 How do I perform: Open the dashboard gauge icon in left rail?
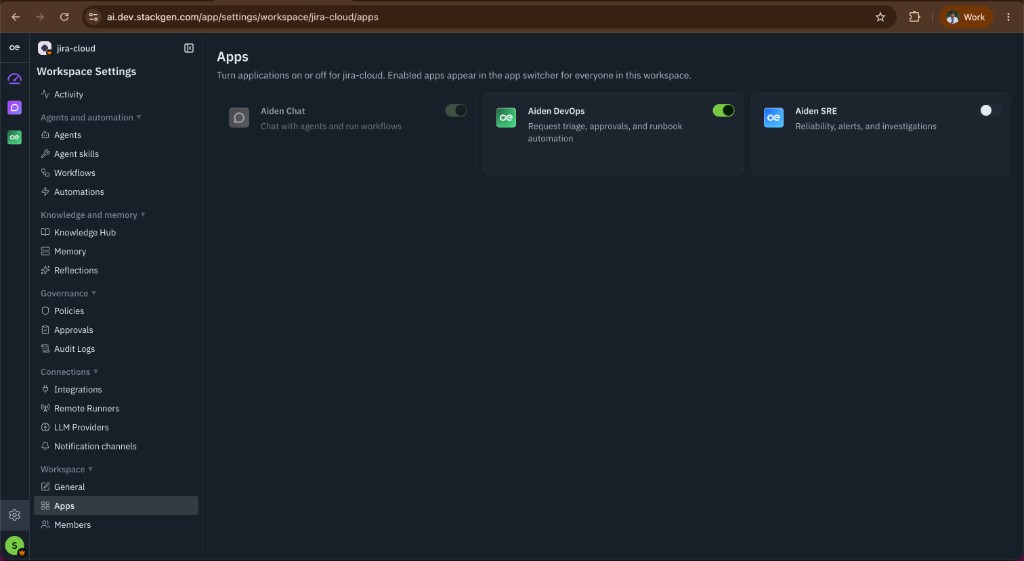point(14,78)
